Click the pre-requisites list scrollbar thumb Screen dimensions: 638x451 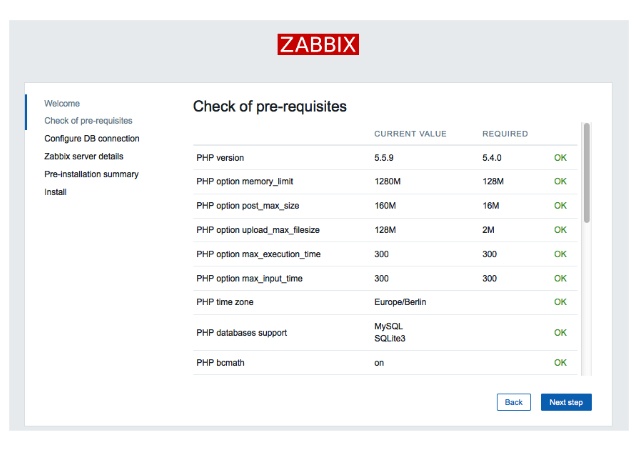[586, 173]
